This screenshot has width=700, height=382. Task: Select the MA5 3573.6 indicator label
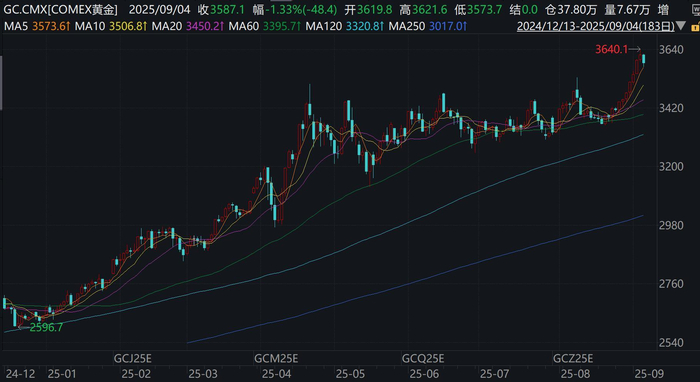click(x=37, y=27)
